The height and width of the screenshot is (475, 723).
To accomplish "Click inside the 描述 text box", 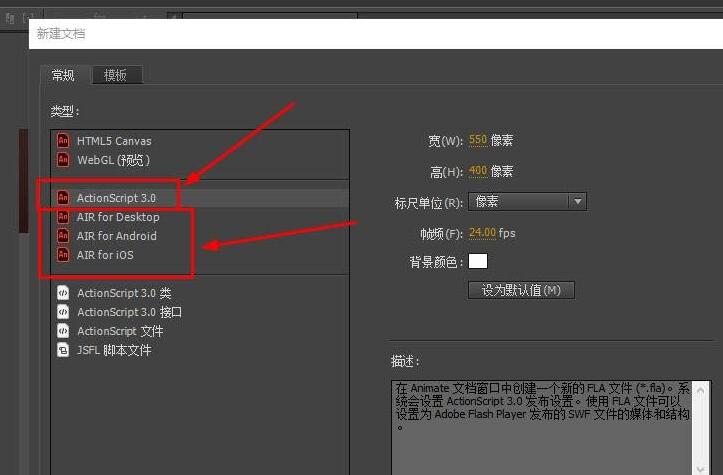I will [542, 428].
